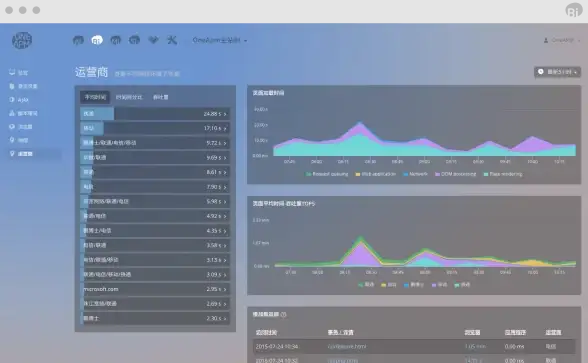The height and width of the screenshot is (363, 588).
Task: Open the Ajax sidebar item icon
Action: click(12, 100)
